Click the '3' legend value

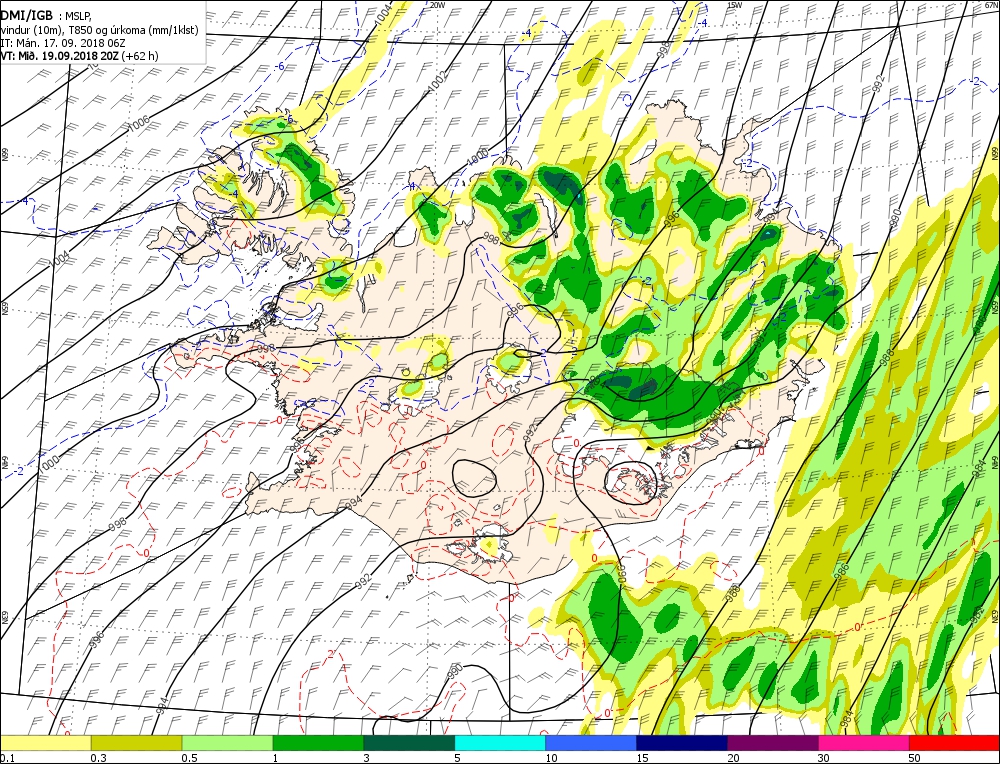(366, 758)
